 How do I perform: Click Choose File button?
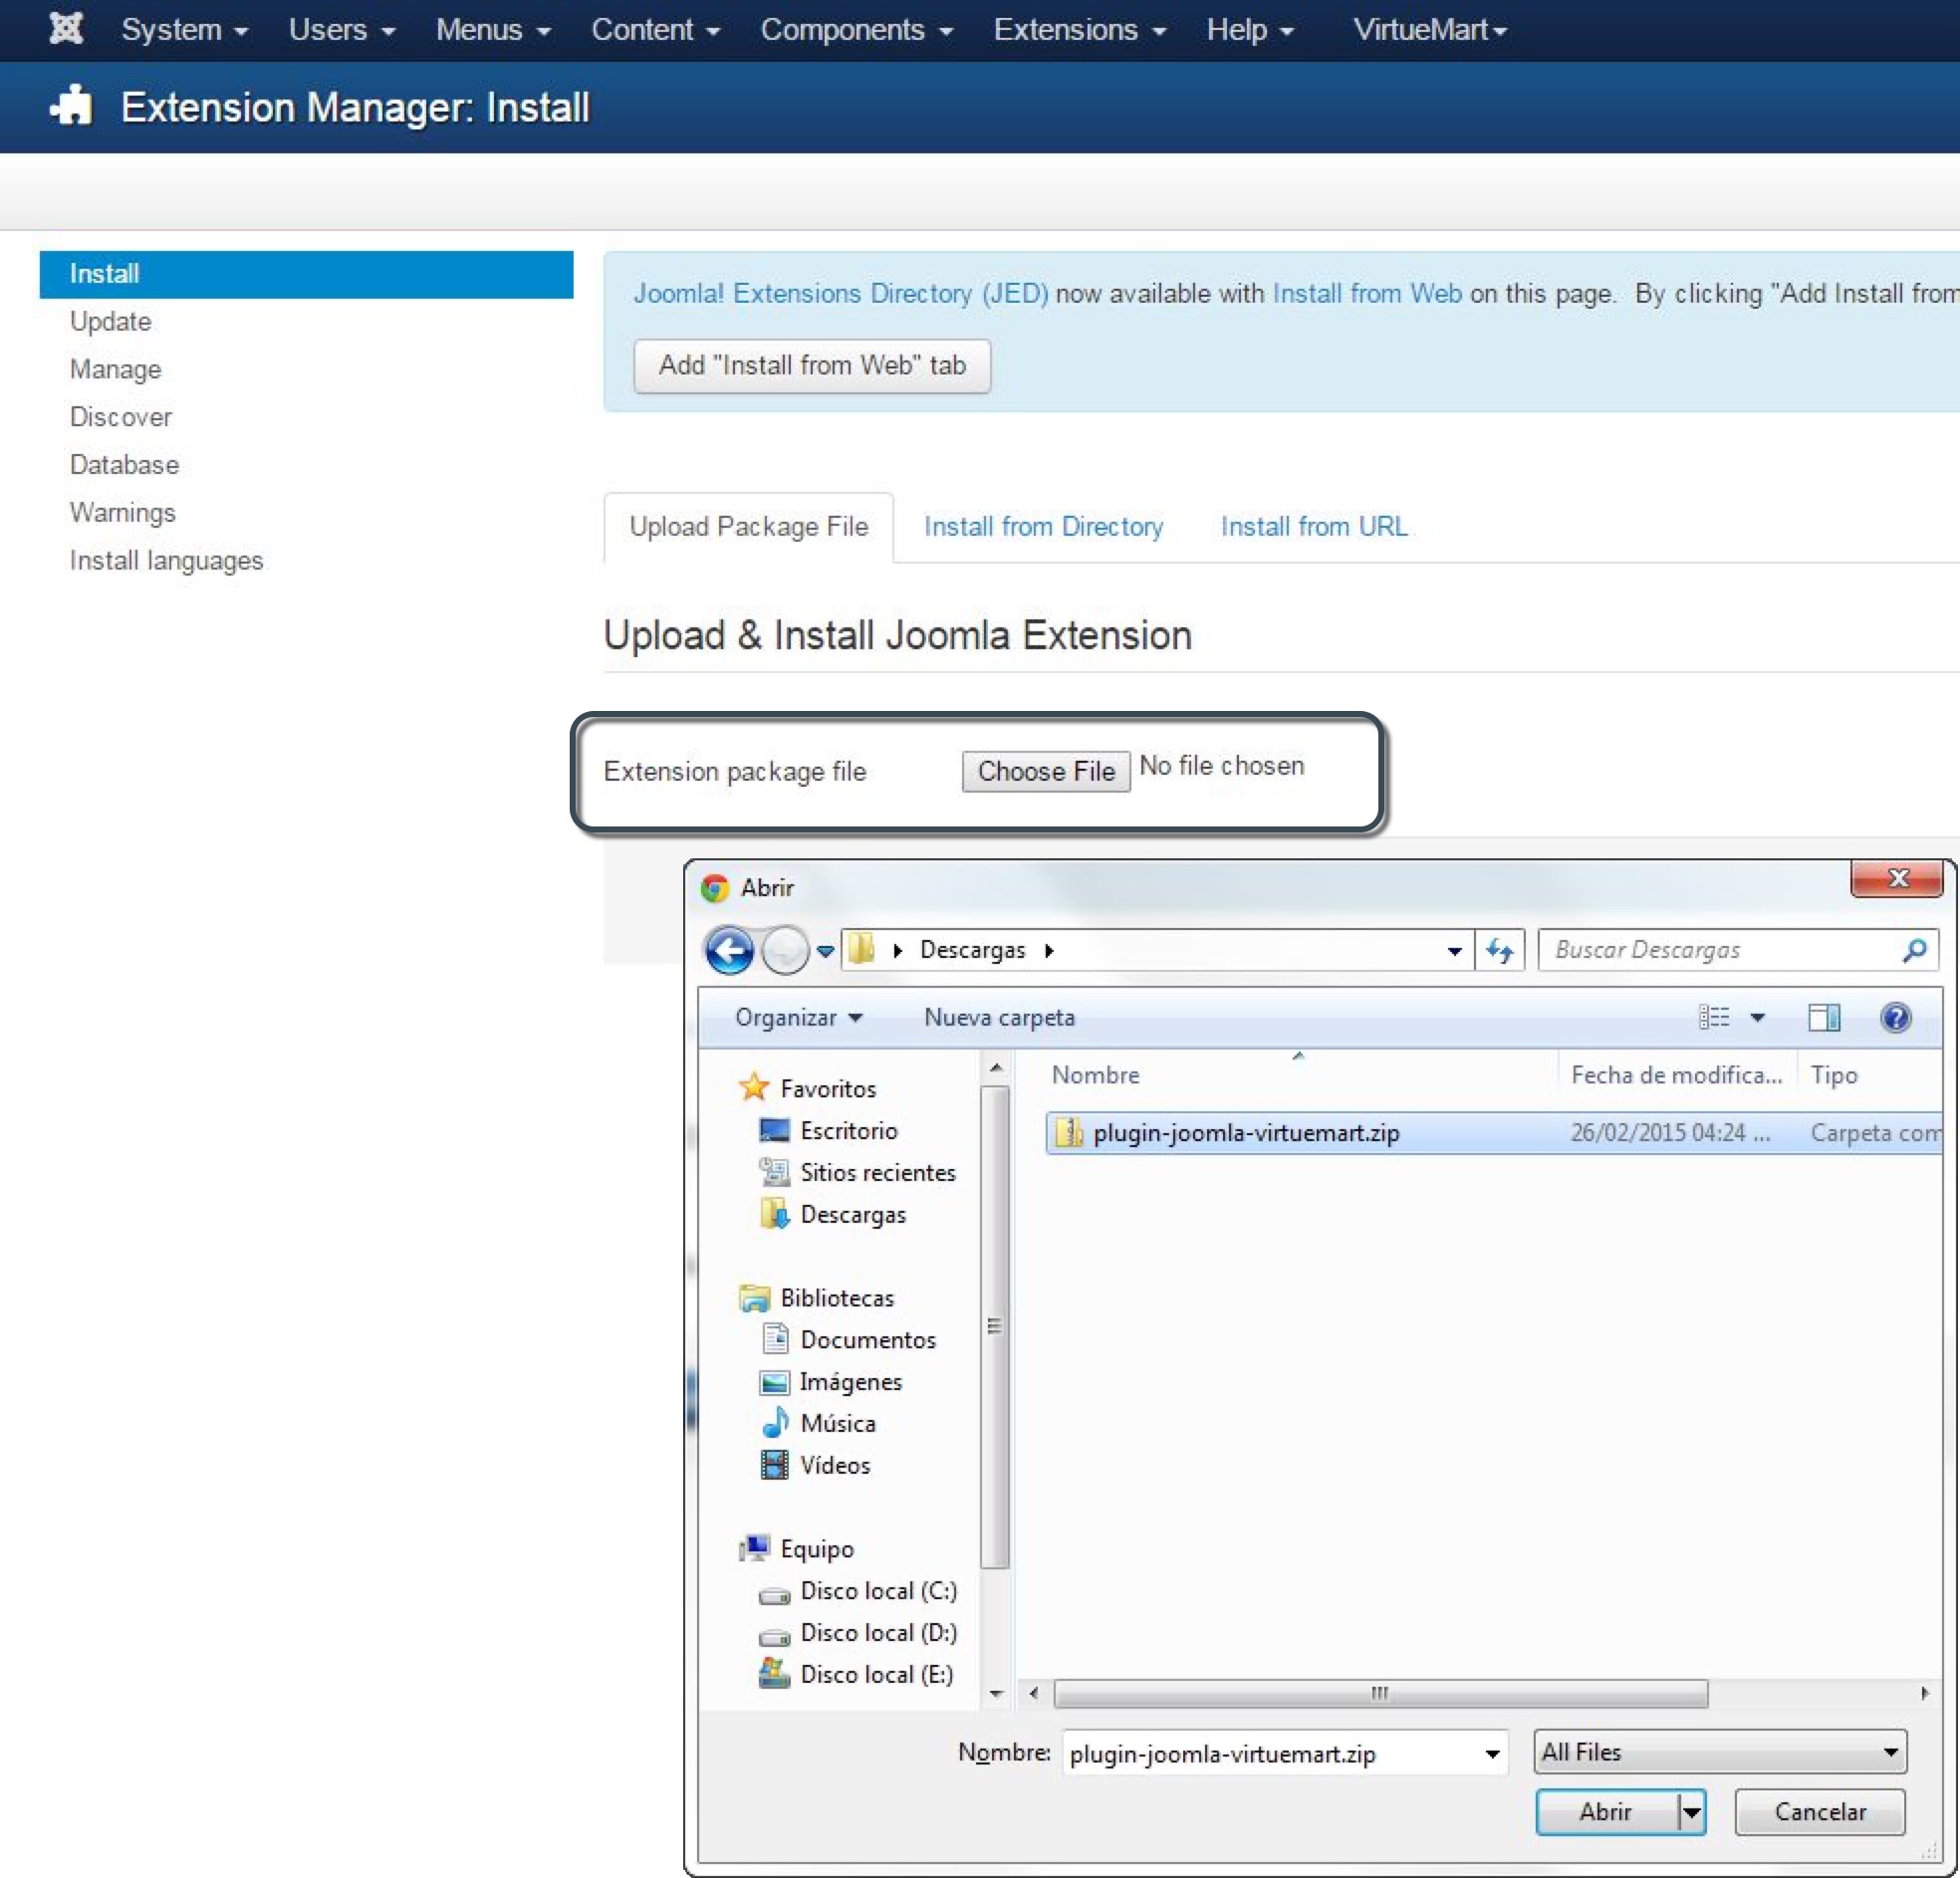(1046, 771)
